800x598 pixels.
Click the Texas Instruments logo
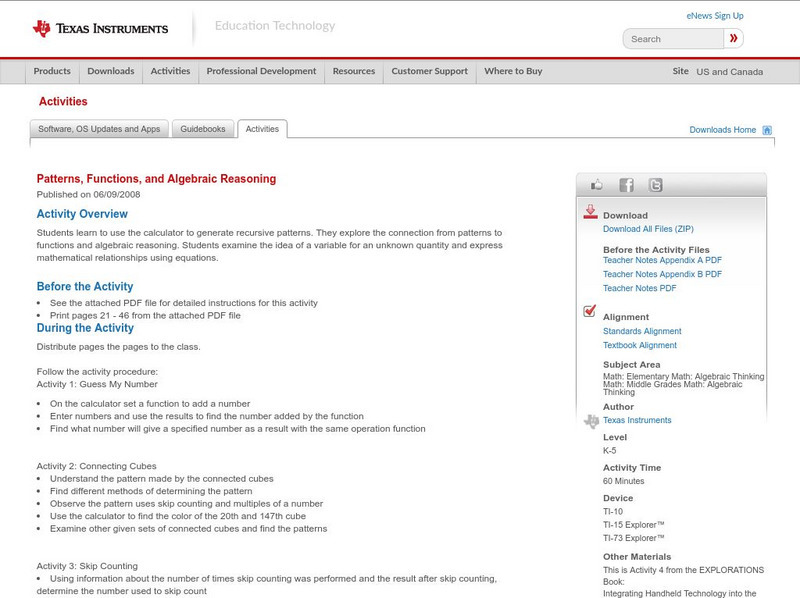[101, 29]
